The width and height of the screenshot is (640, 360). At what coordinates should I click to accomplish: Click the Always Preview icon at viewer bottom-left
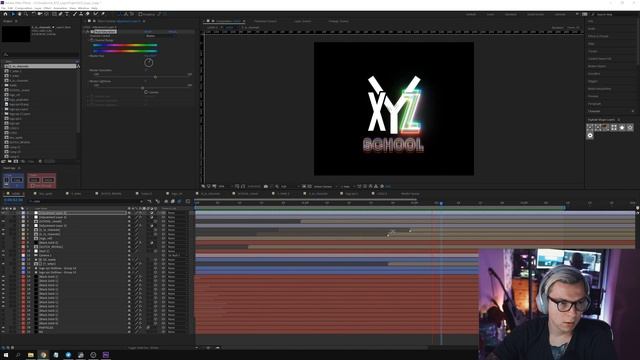tap(203, 187)
